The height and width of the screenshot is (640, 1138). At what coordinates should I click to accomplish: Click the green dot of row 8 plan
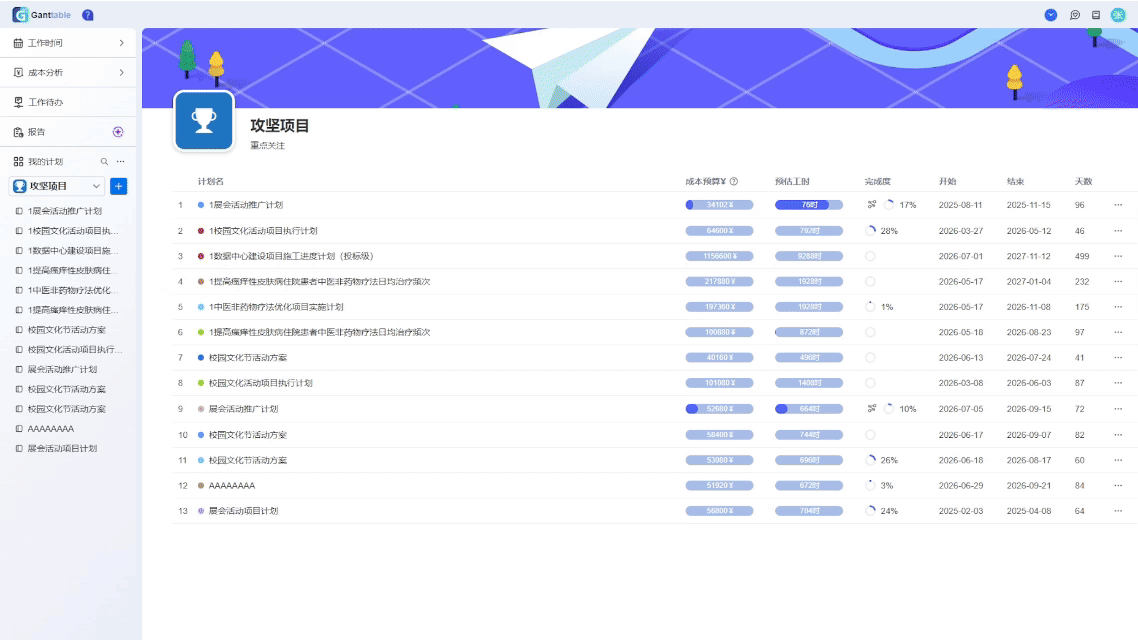click(x=201, y=383)
